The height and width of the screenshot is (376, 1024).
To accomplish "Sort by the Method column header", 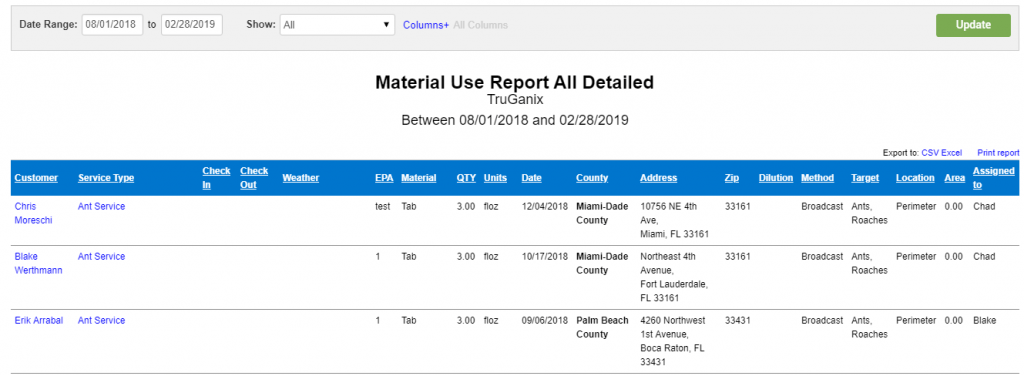I will (818, 178).
